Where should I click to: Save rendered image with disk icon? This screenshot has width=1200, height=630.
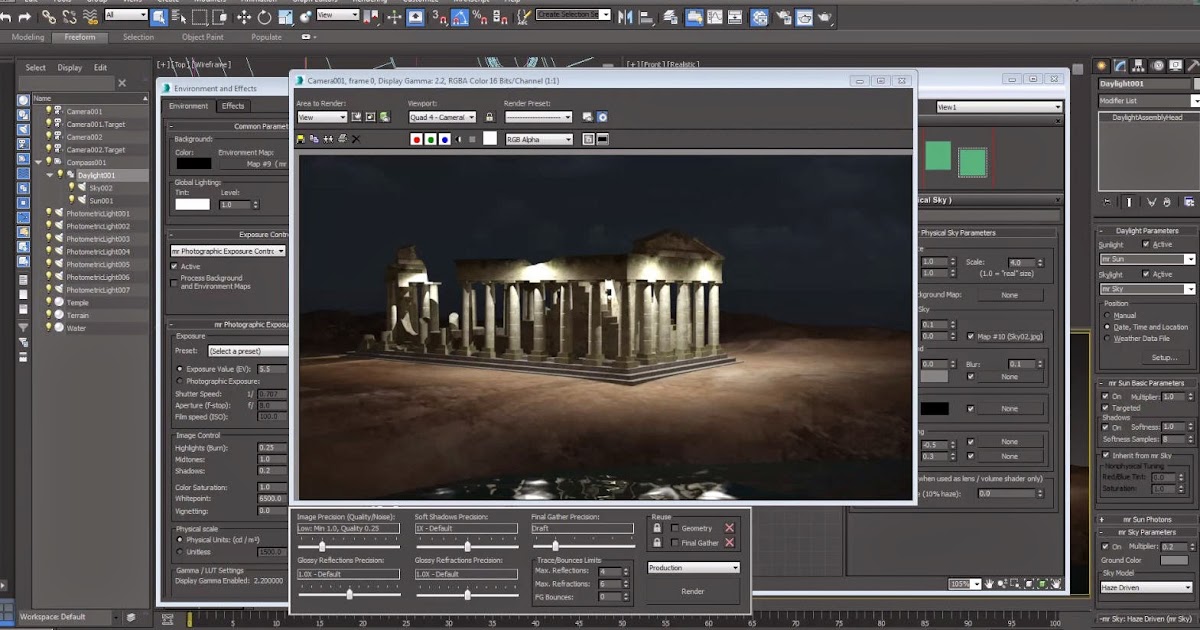click(300, 139)
